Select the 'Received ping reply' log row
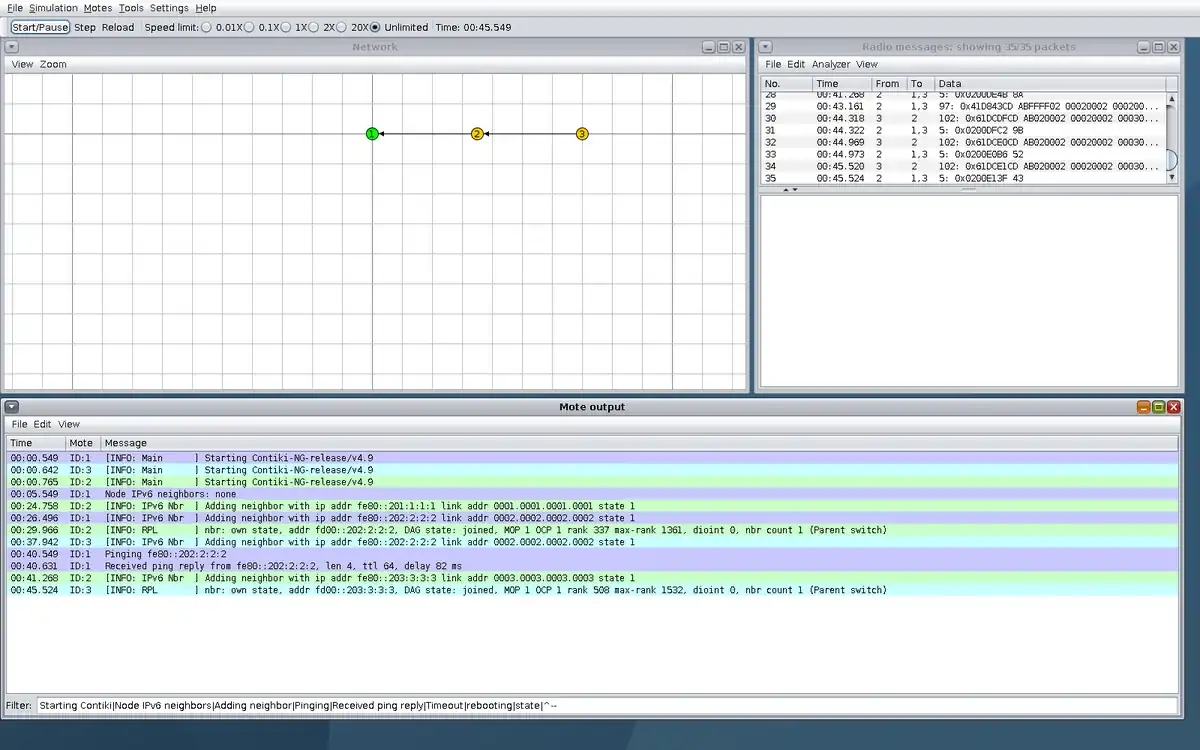The height and width of the screenshot is (750, 1200). tap(593, 566)
